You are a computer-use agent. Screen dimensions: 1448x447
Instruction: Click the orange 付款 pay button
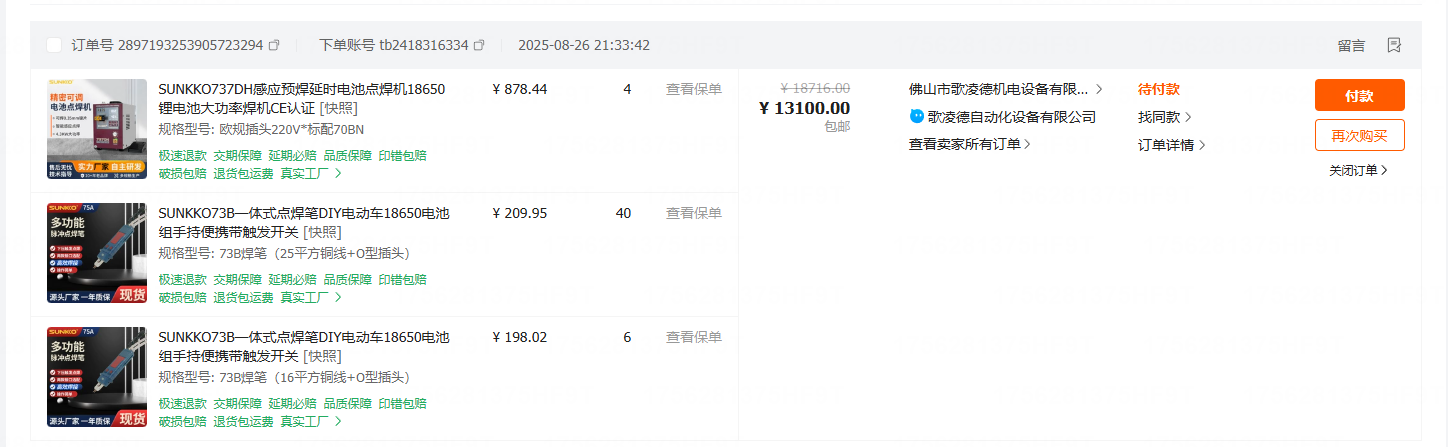(x=1359, y=95)
